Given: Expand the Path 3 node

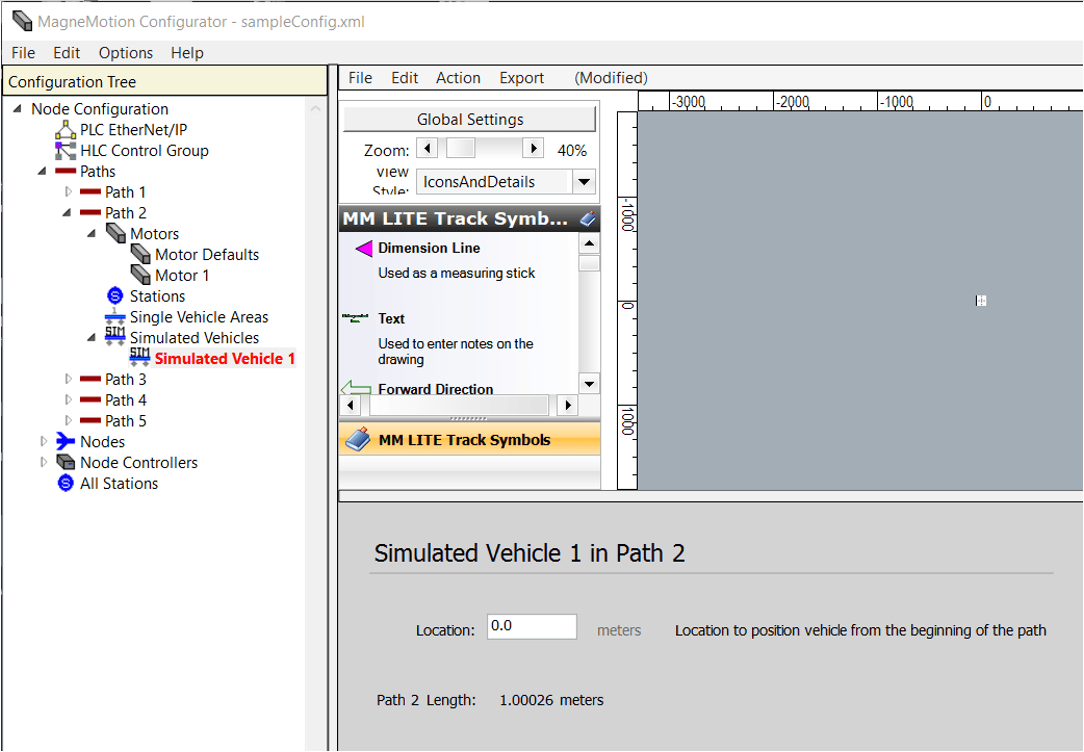Looking at the screenshot, I should tap(68, 379).
